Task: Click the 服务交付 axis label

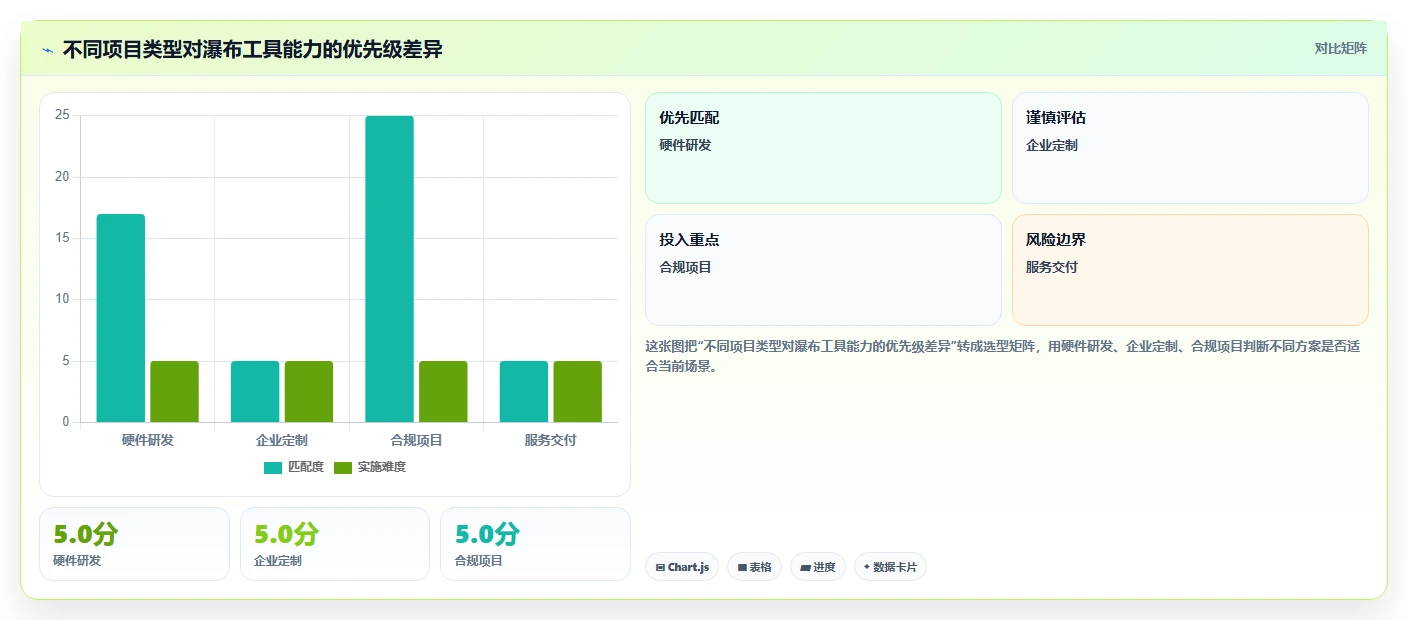Action: (x=550, y=440)
